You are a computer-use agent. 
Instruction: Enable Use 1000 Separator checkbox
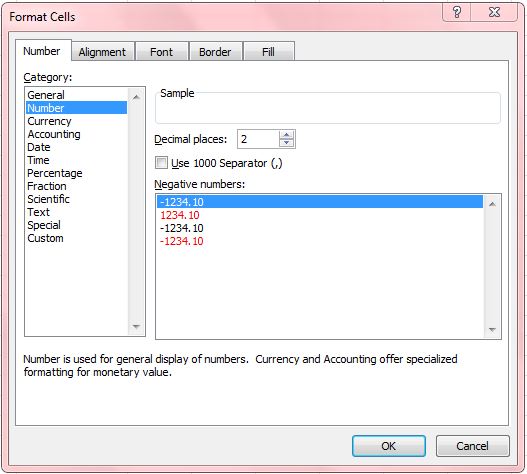coord(161,163)
